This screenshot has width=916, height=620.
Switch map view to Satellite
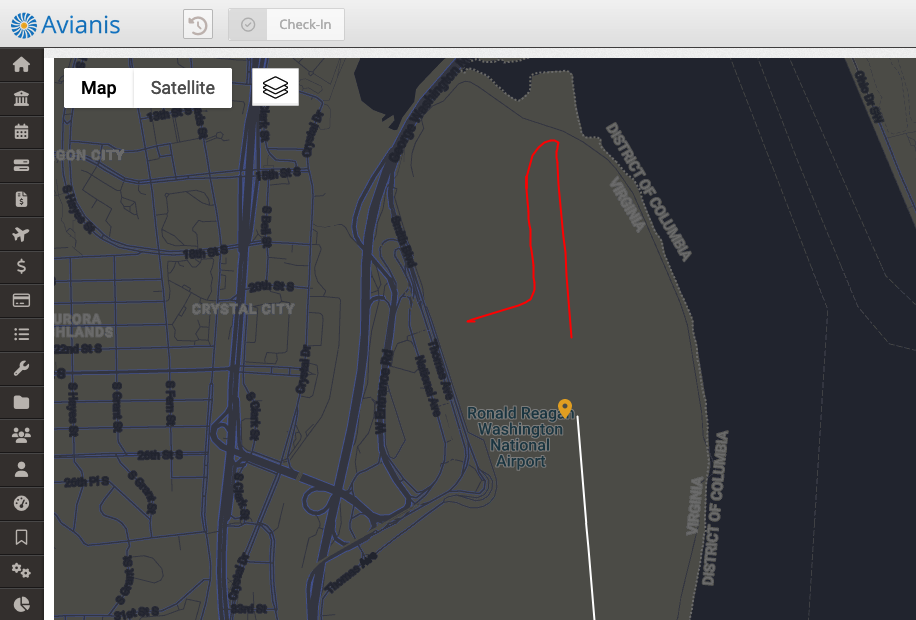183,88
